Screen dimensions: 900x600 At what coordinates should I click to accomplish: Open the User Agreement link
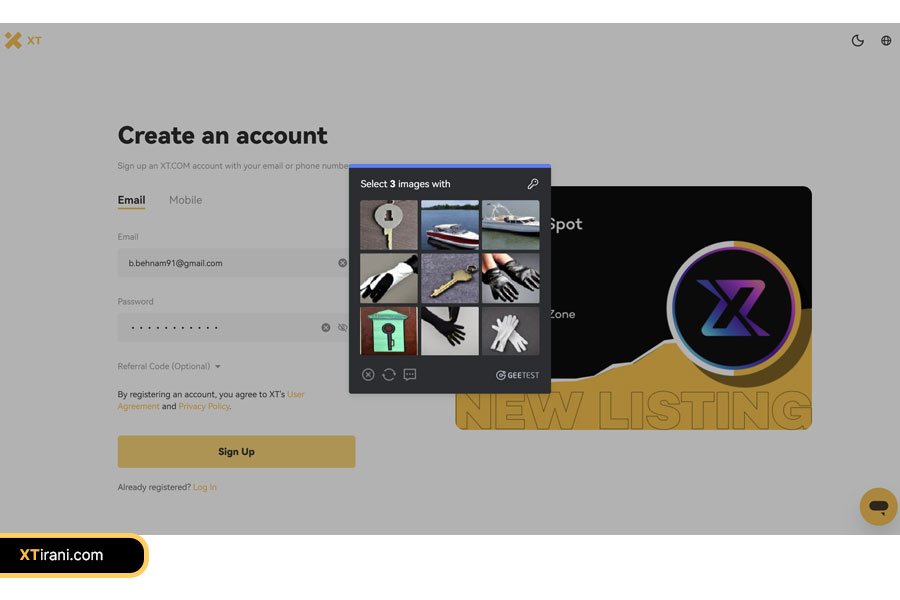(x=295, y=394)
